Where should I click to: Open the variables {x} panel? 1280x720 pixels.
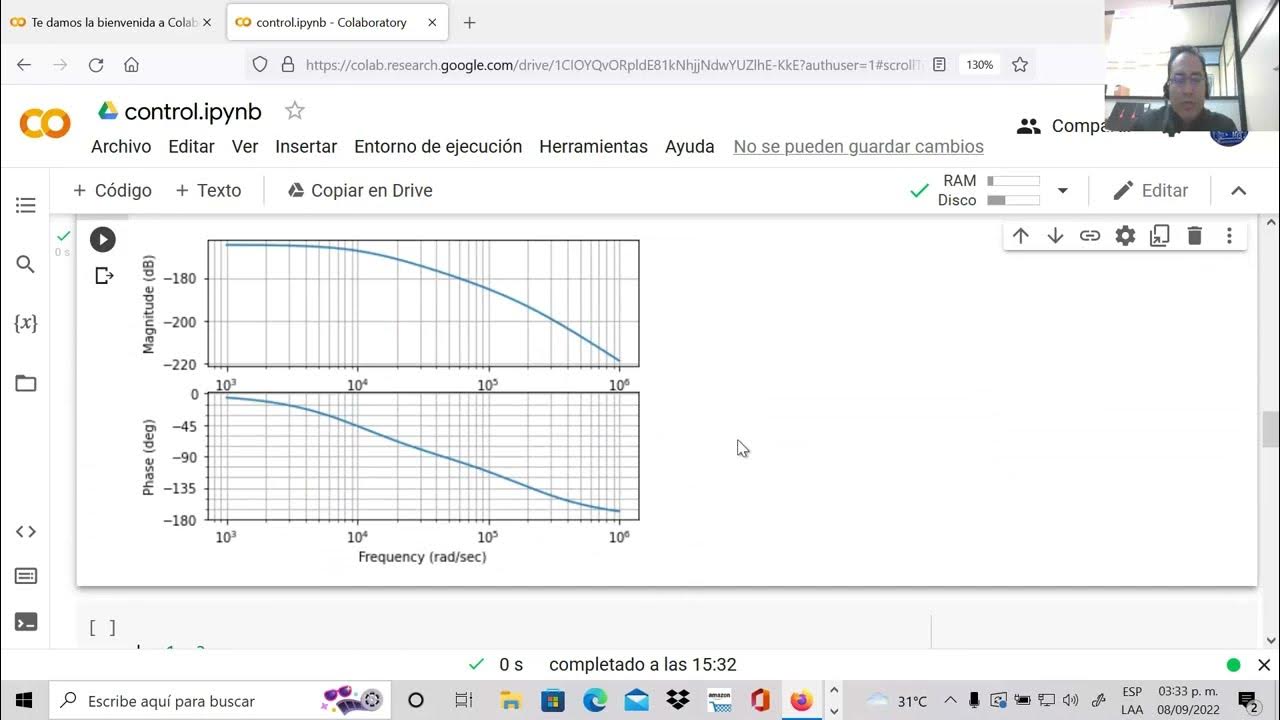pos(26,323)
